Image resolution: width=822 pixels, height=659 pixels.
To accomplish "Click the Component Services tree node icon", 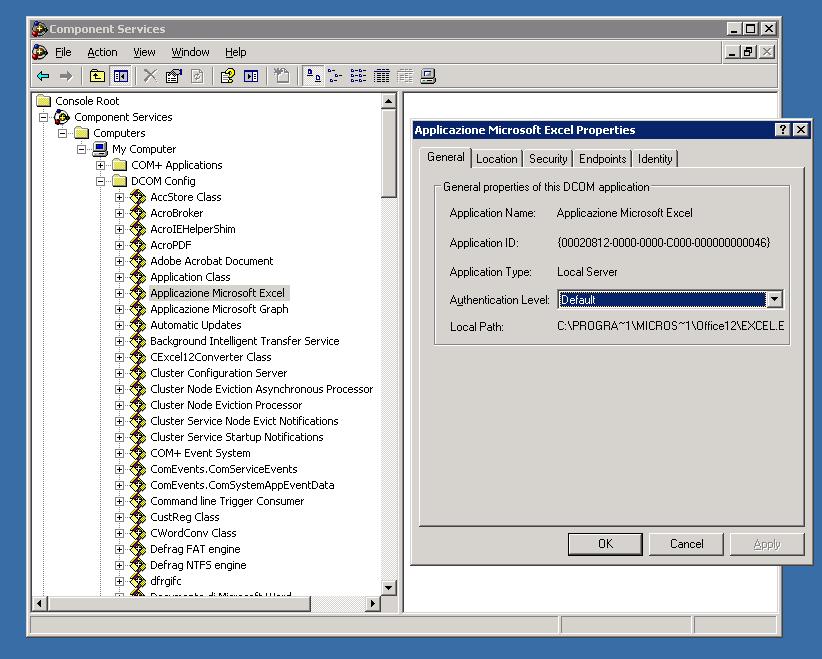I will [x=62, y=117].
